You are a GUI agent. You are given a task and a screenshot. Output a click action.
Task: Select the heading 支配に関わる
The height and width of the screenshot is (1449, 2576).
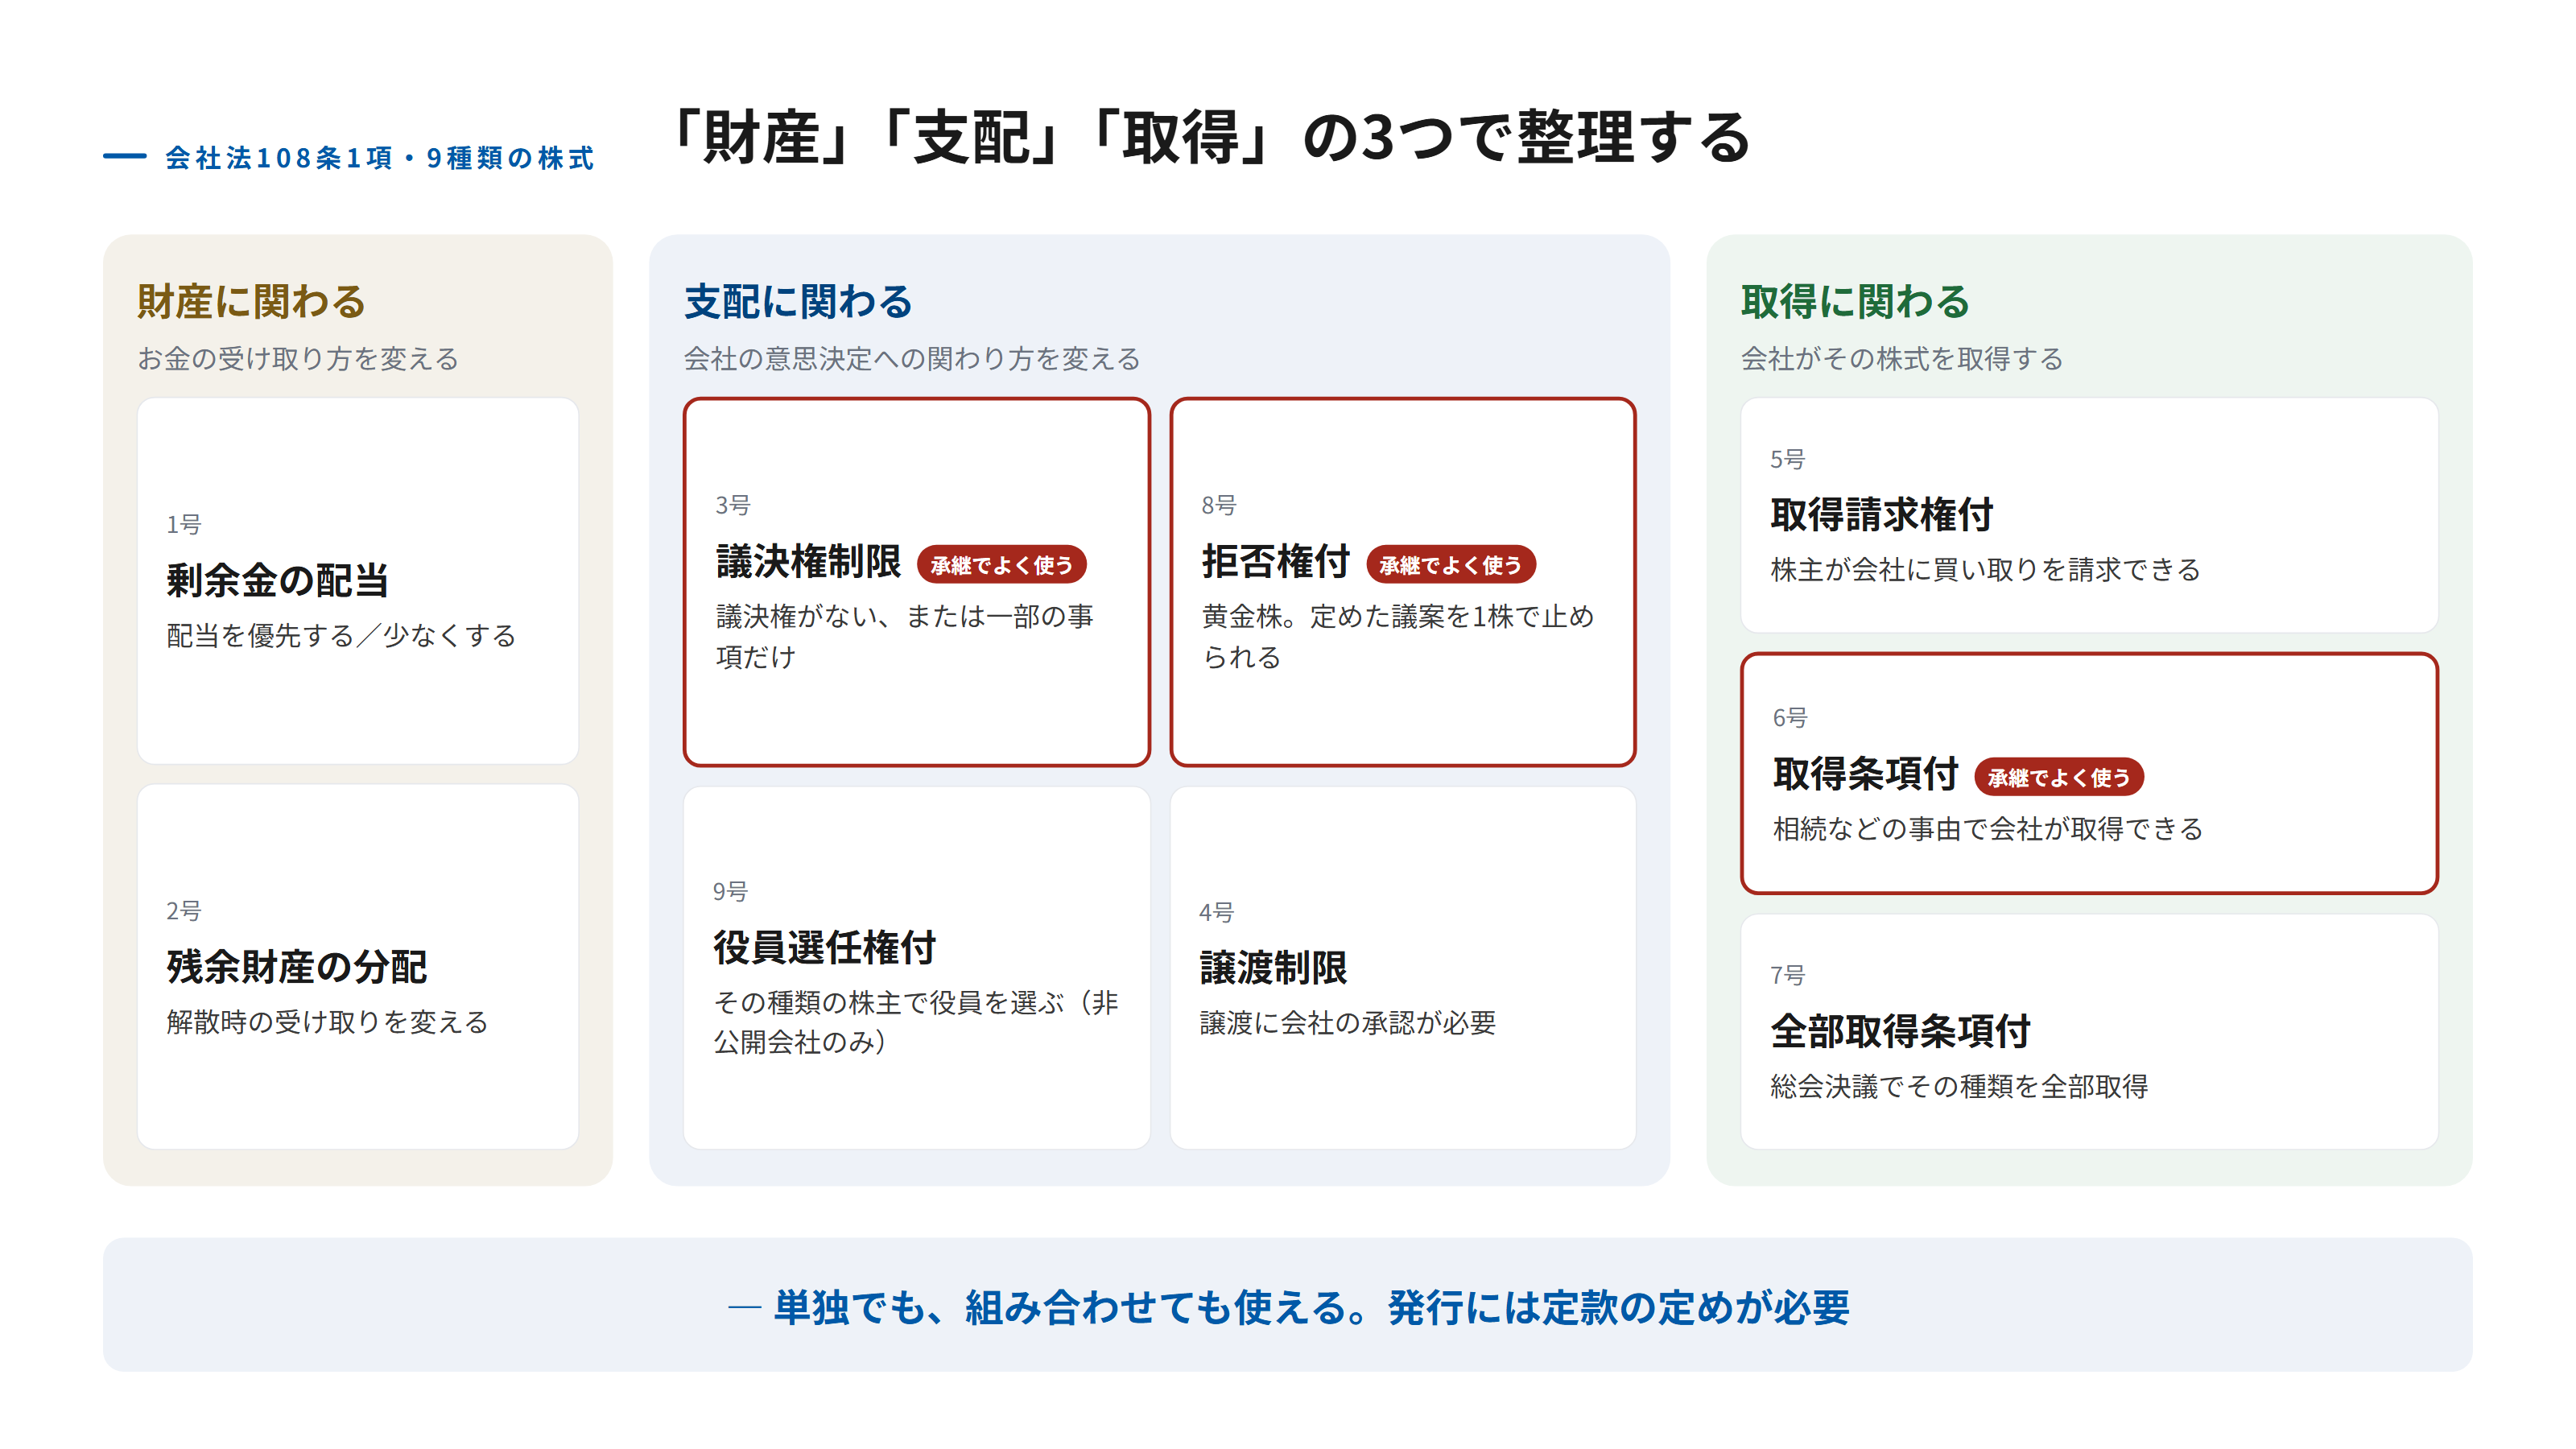click(798, 302)
